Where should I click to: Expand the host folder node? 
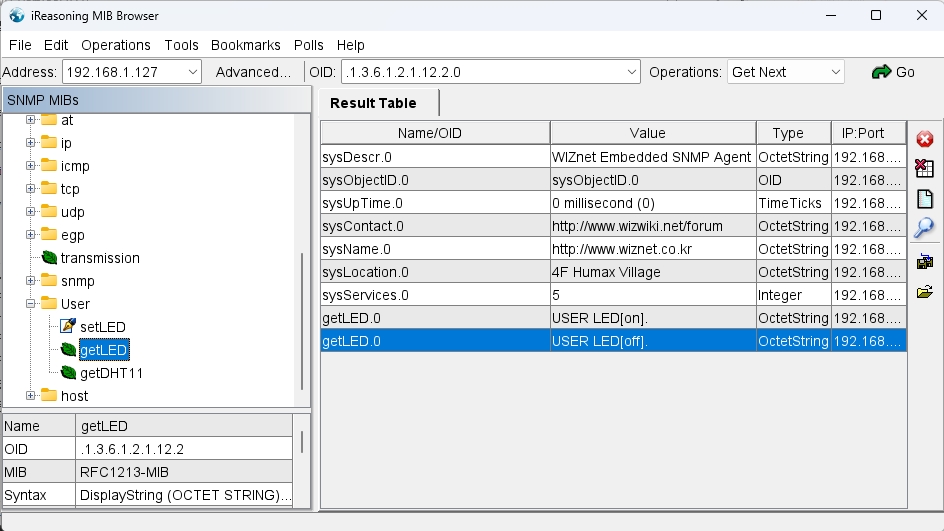point(31,396)
